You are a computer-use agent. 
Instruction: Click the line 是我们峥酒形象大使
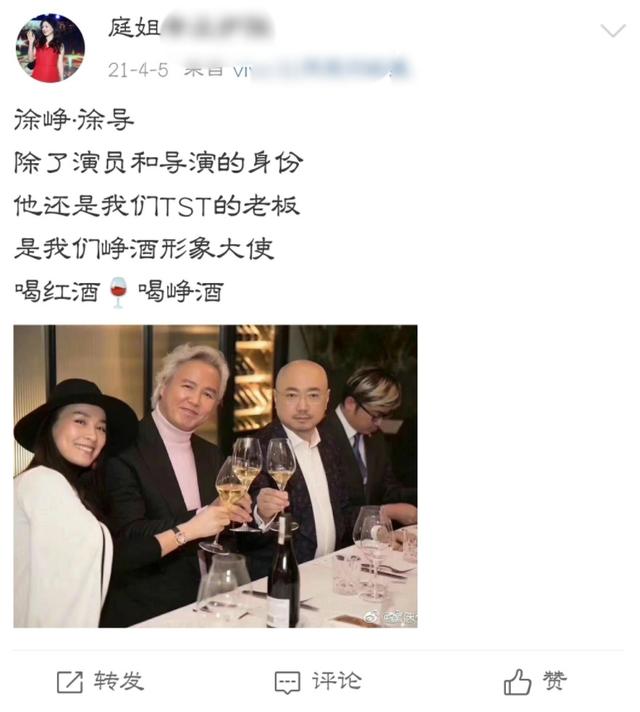[x=144, y=248]
